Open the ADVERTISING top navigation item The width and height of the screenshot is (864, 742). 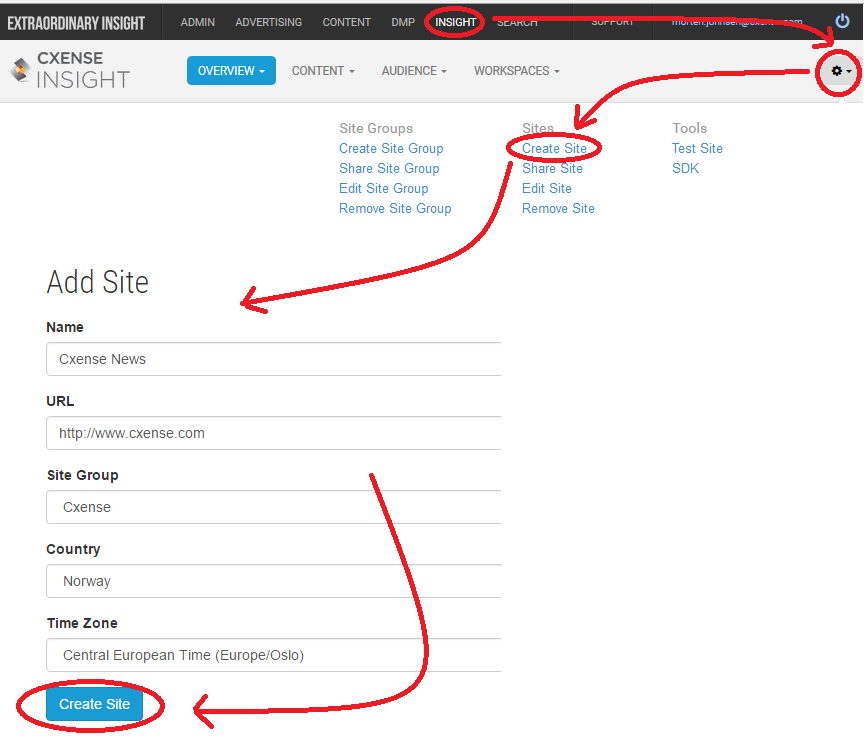[268, 22]
